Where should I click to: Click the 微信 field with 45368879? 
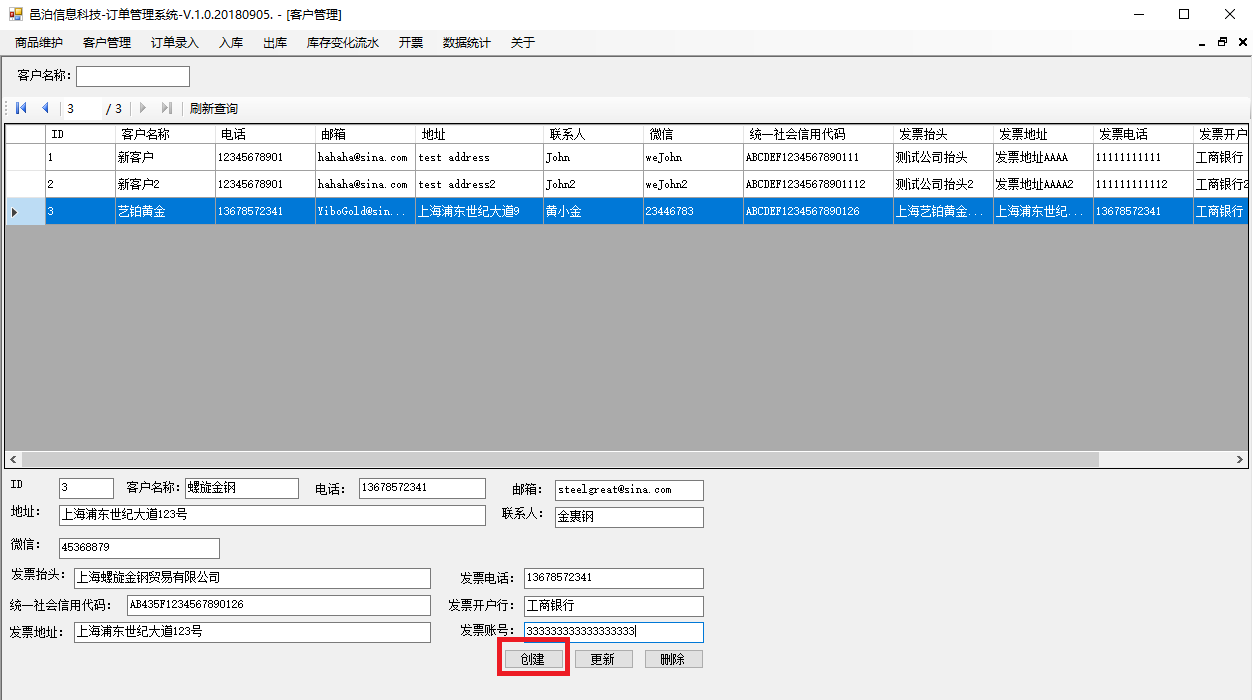[139, 548]
